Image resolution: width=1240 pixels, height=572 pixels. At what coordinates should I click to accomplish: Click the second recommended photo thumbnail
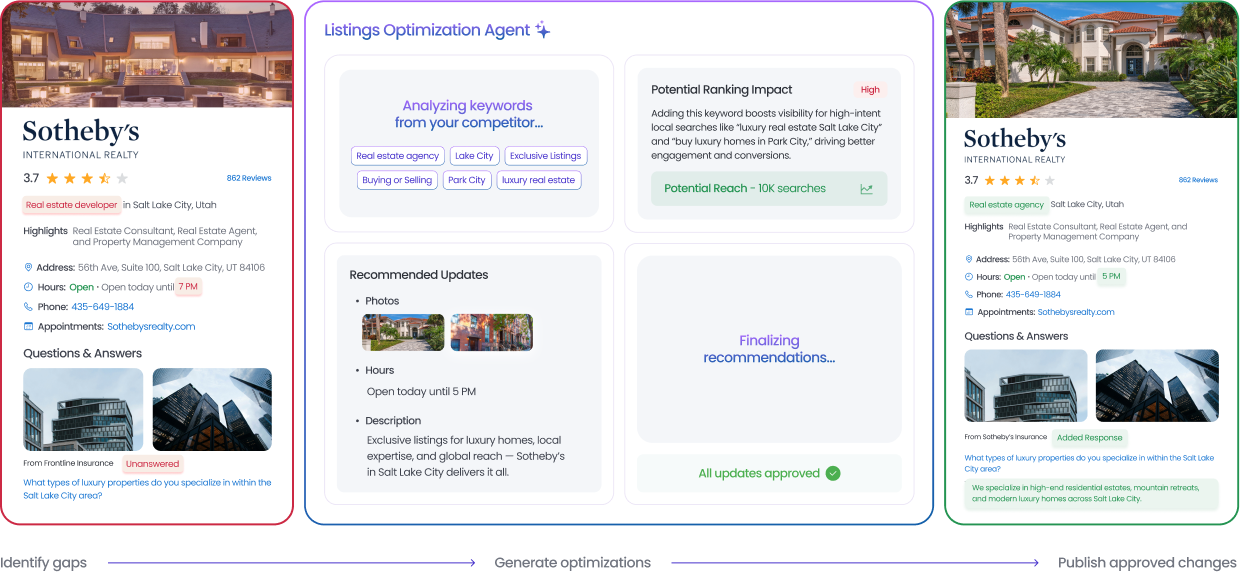491,332
